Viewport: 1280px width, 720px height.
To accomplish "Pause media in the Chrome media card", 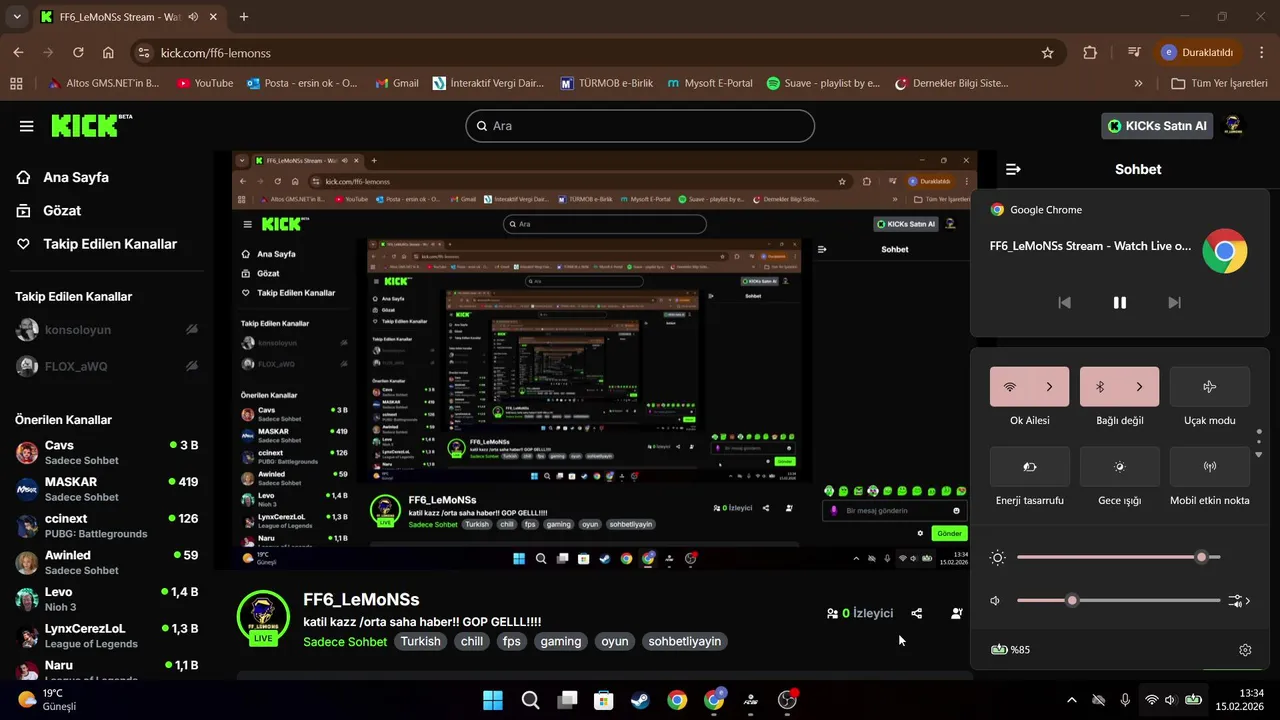I will 1120,303.
